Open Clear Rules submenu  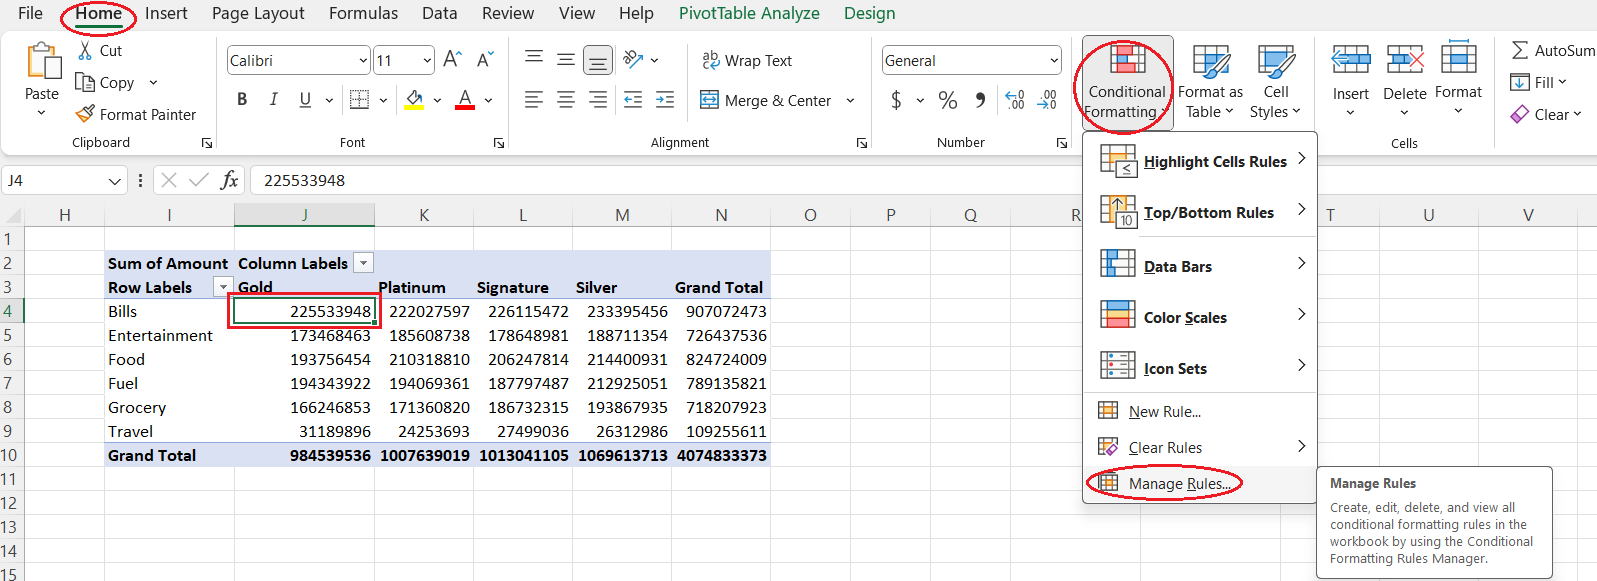click(1200, 447)
